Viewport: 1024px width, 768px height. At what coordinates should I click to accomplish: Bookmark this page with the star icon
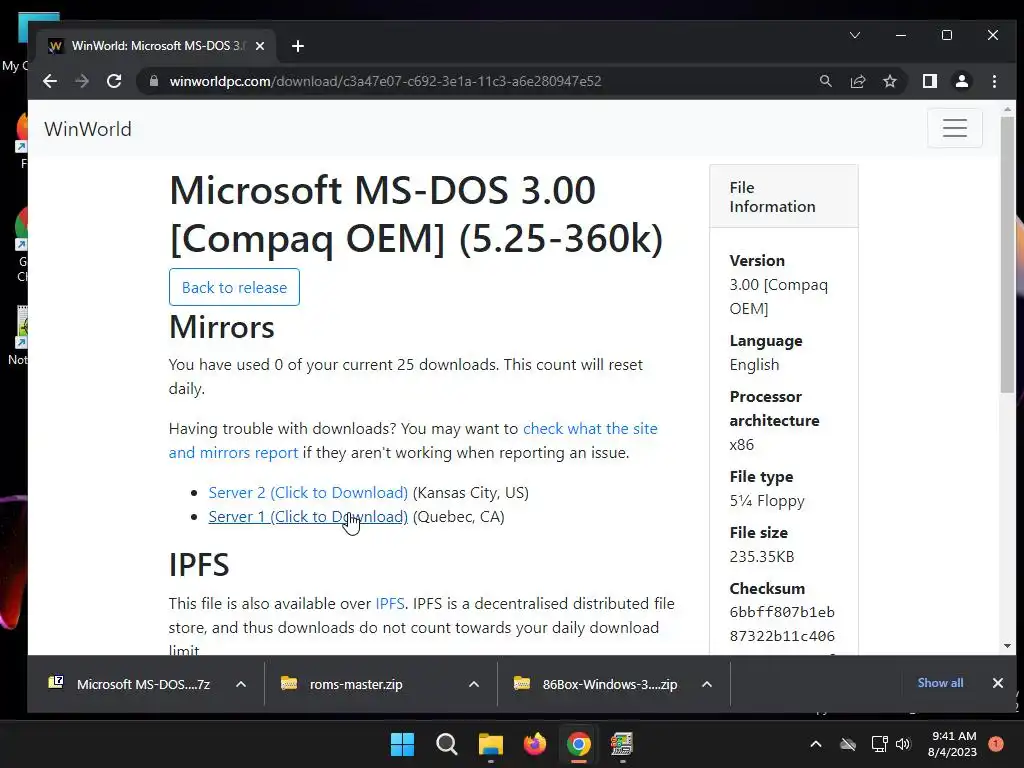click(889, 81)
